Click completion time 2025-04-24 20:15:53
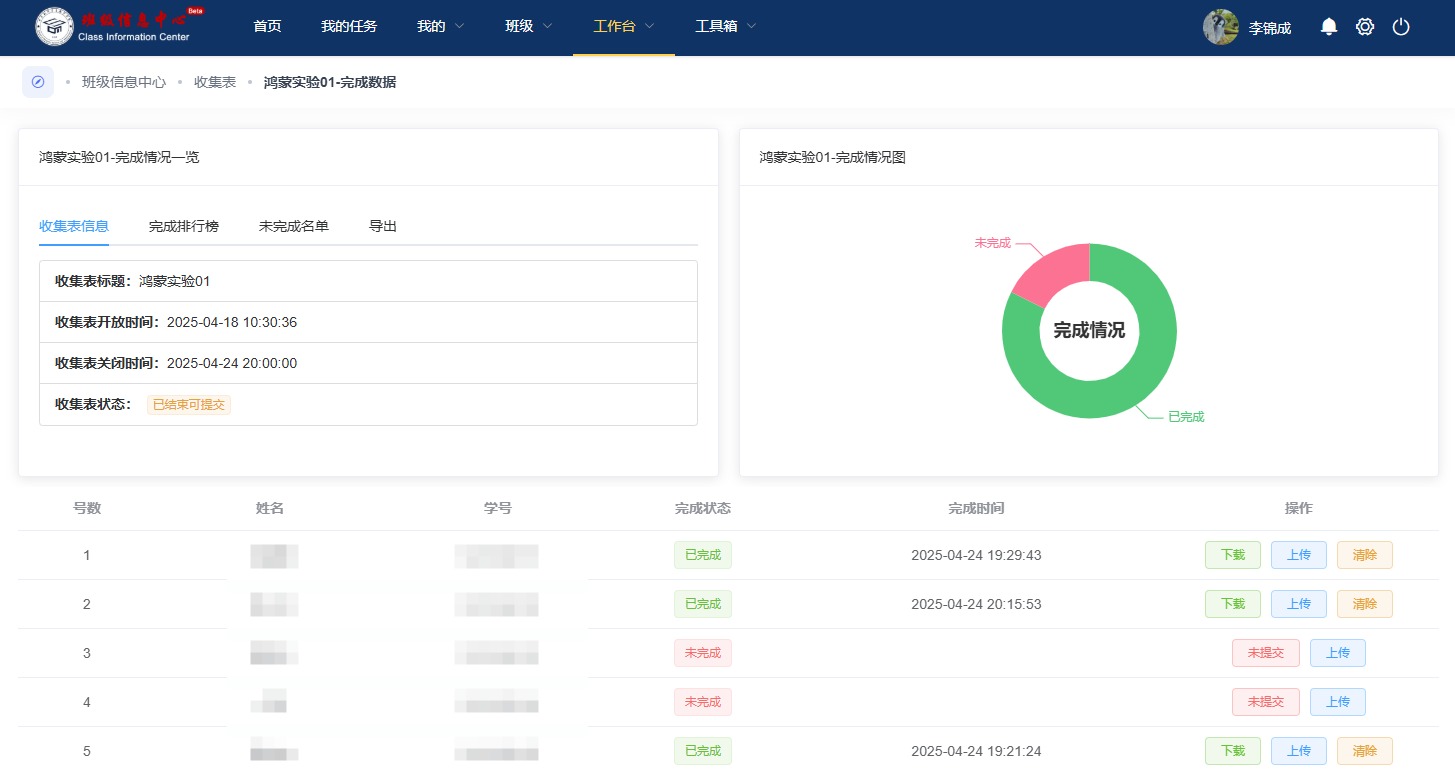 point(976,604)
